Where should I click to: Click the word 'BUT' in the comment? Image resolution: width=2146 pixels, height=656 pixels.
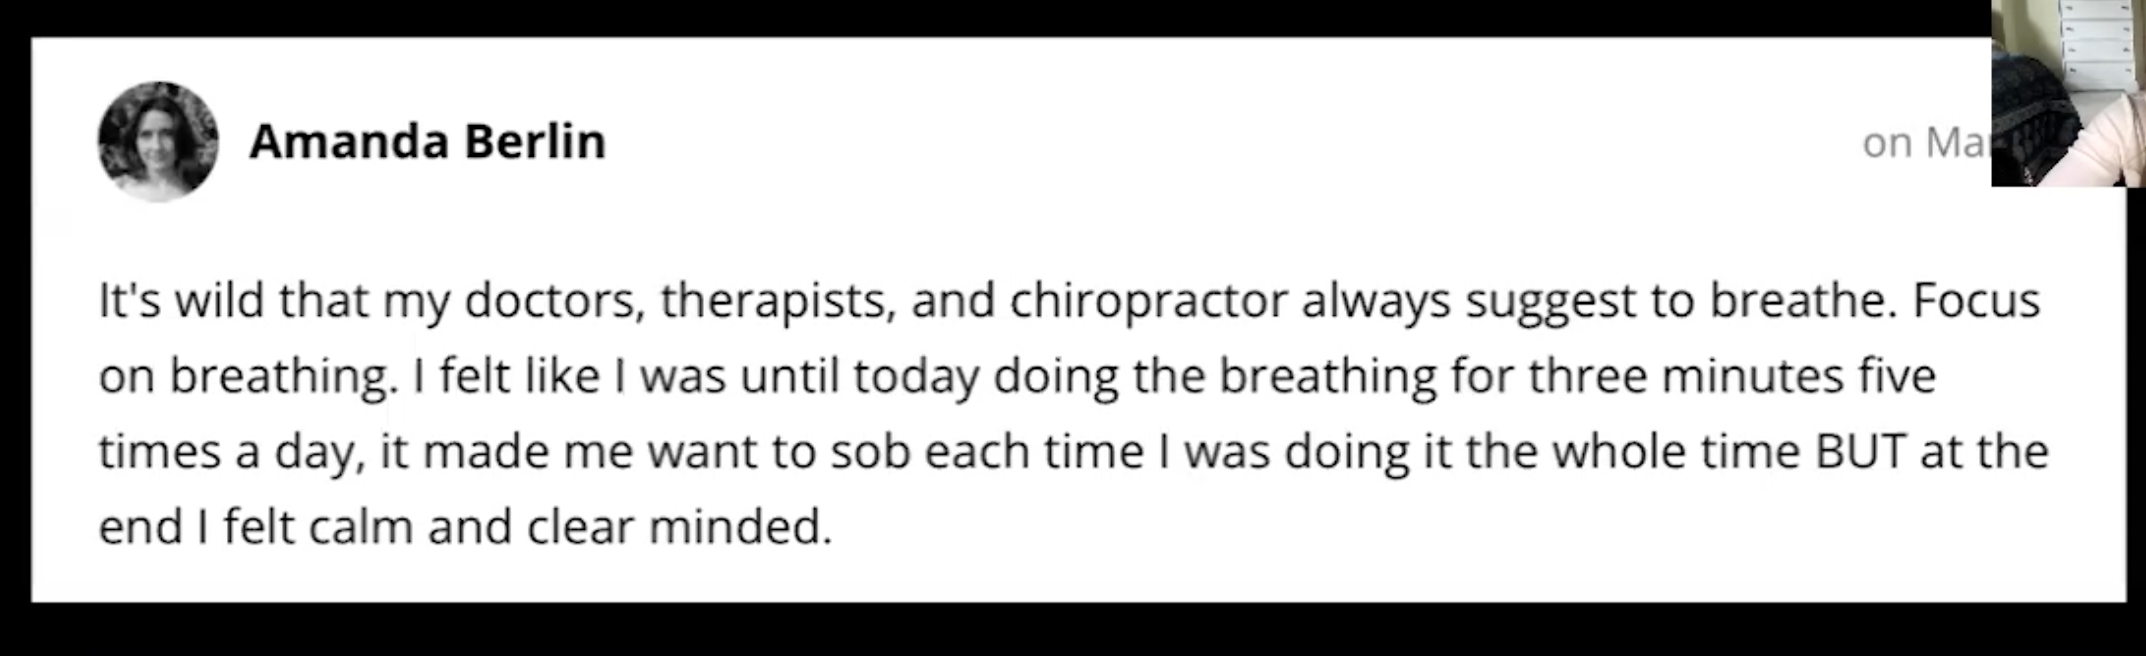point(1860,451)
